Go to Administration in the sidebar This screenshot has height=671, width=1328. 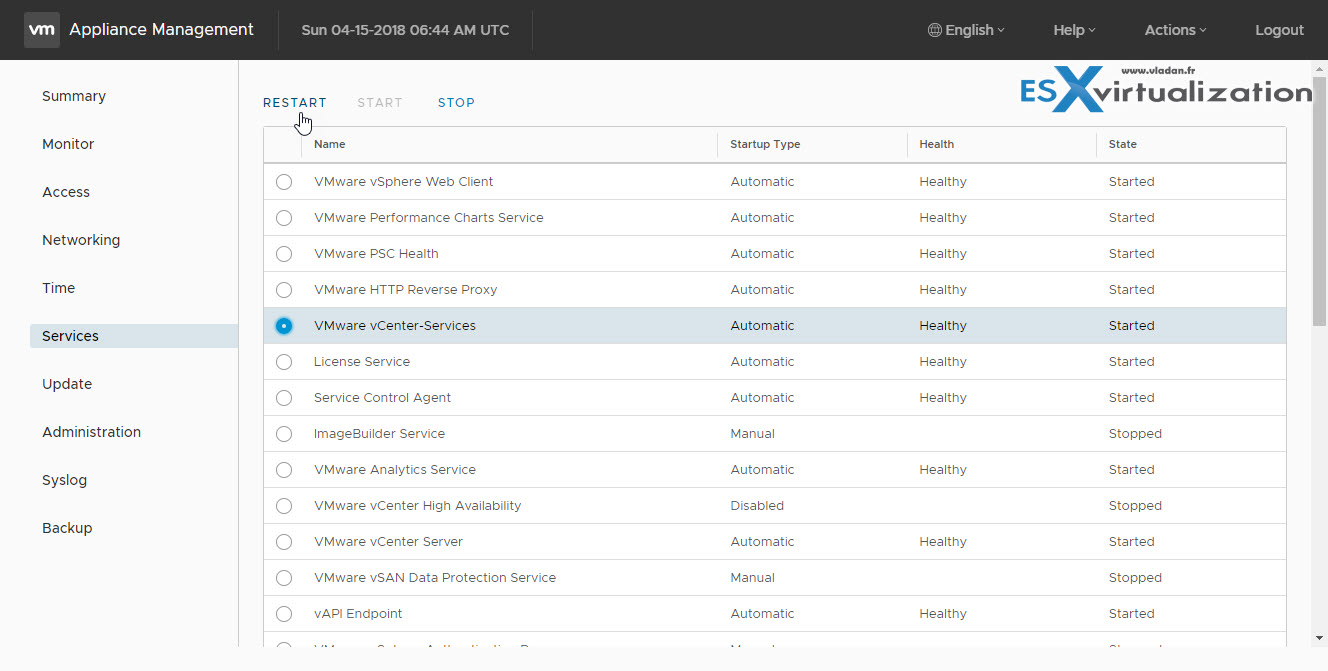click(x=92, y=432)
